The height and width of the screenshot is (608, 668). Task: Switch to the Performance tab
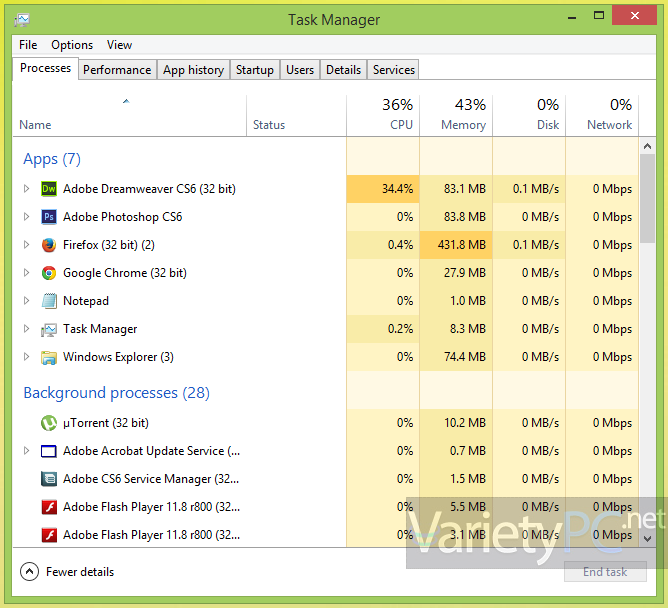[117, 69]
